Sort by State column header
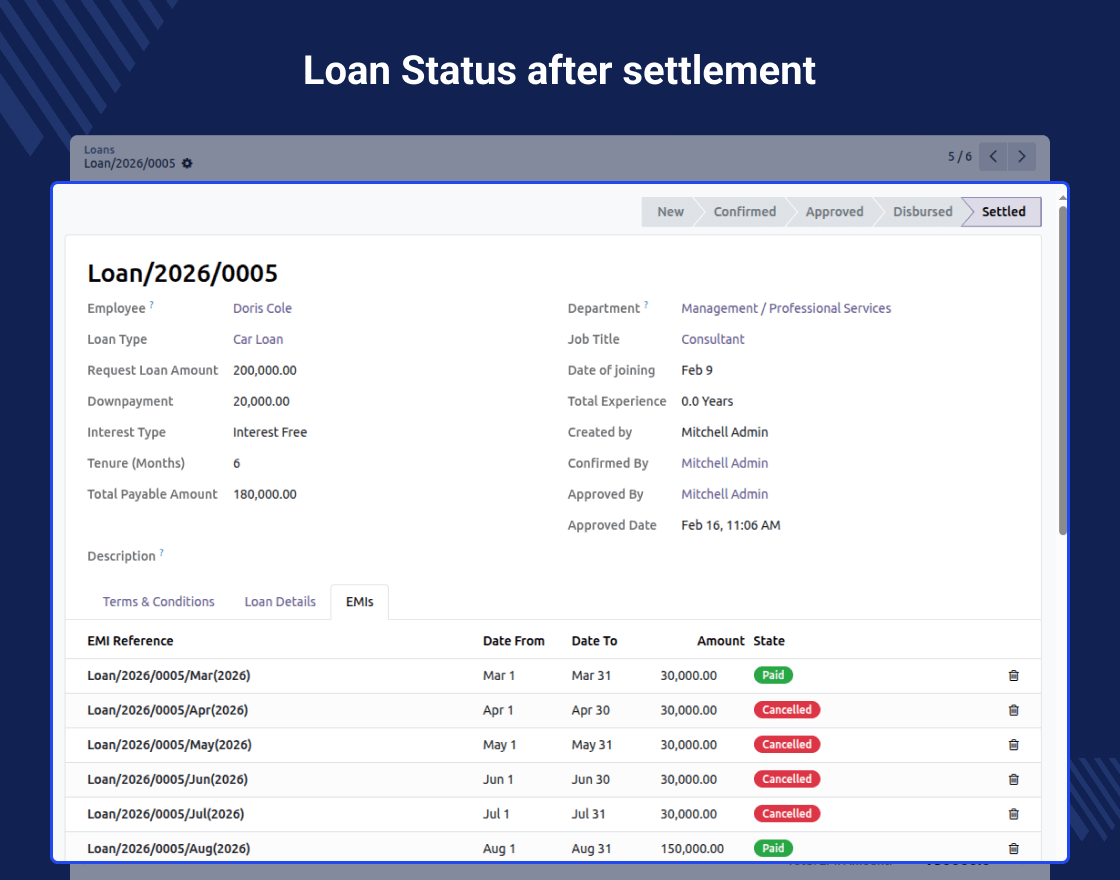Image resolution: width=1120 pixels, height=880 pixels. tap(769, 641)
